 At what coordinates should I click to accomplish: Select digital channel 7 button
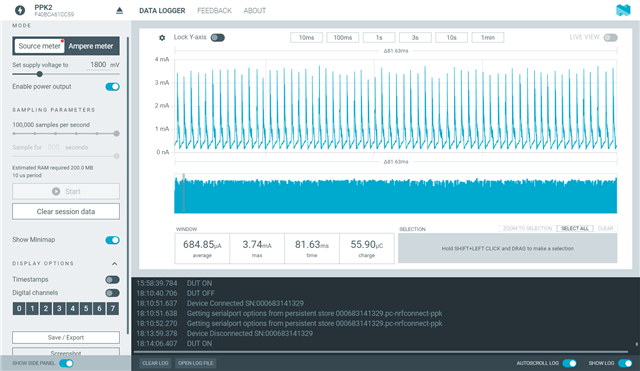(113, 309)
